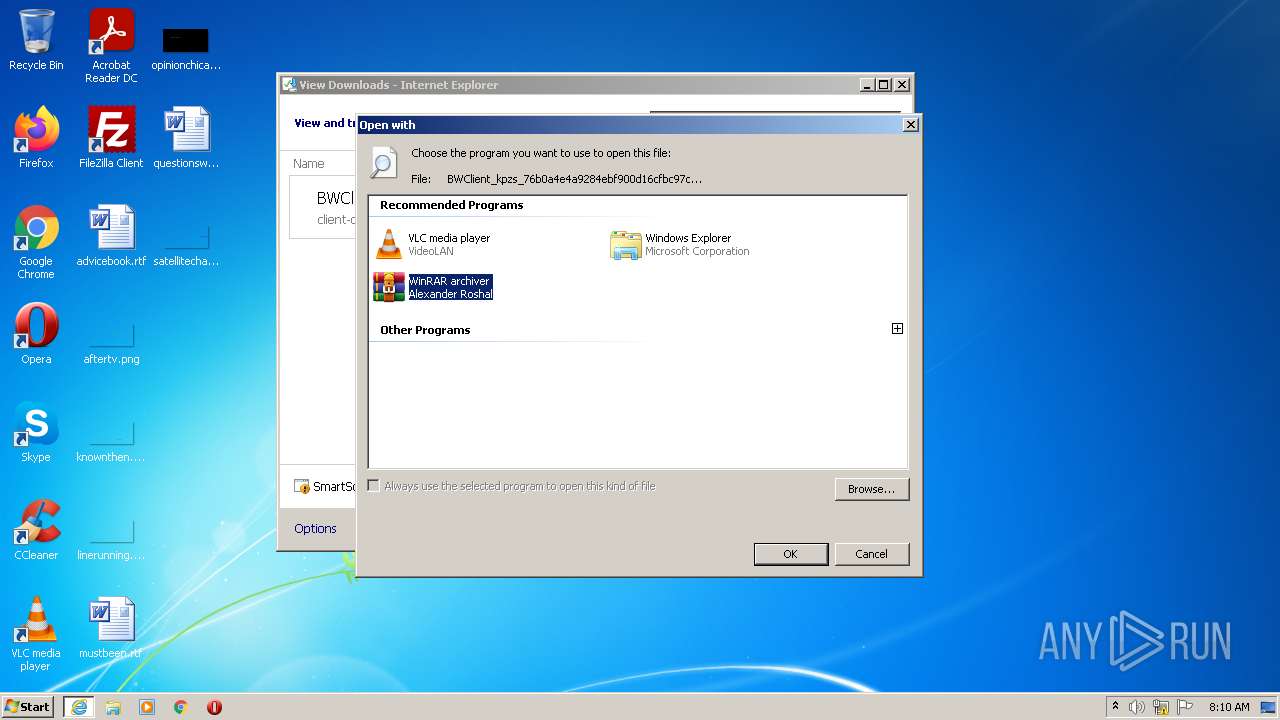Select opinionchica... desktop file
1280x720 pixels.
coord(186,48)
